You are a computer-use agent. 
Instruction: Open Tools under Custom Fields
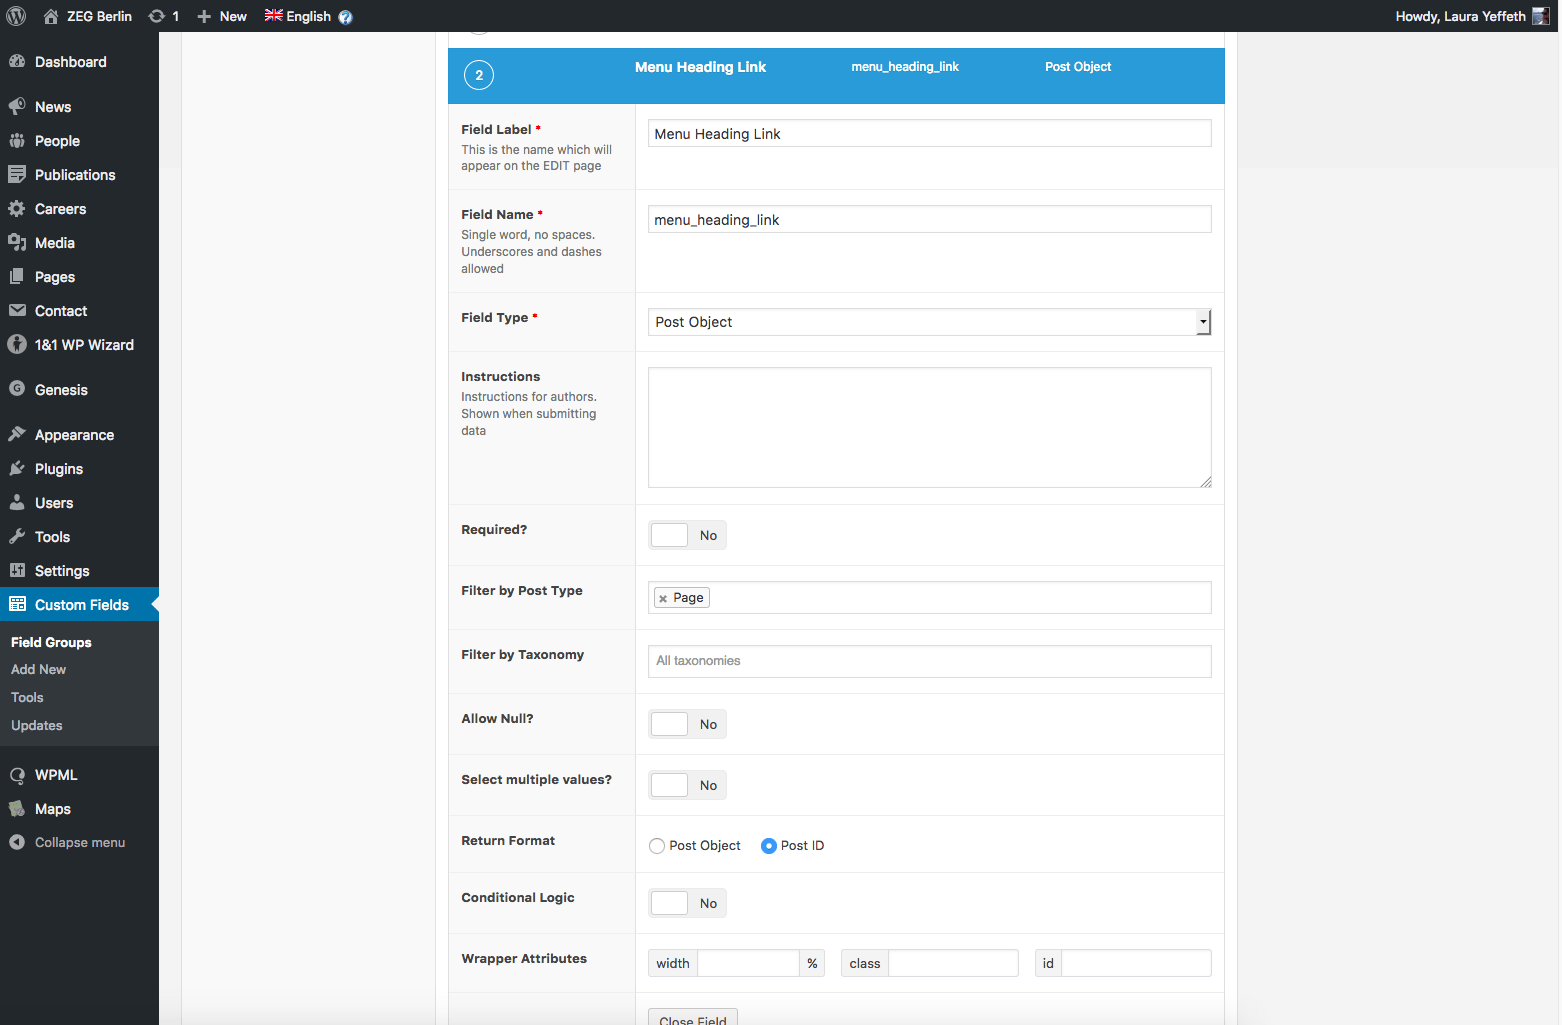[27, 697]
